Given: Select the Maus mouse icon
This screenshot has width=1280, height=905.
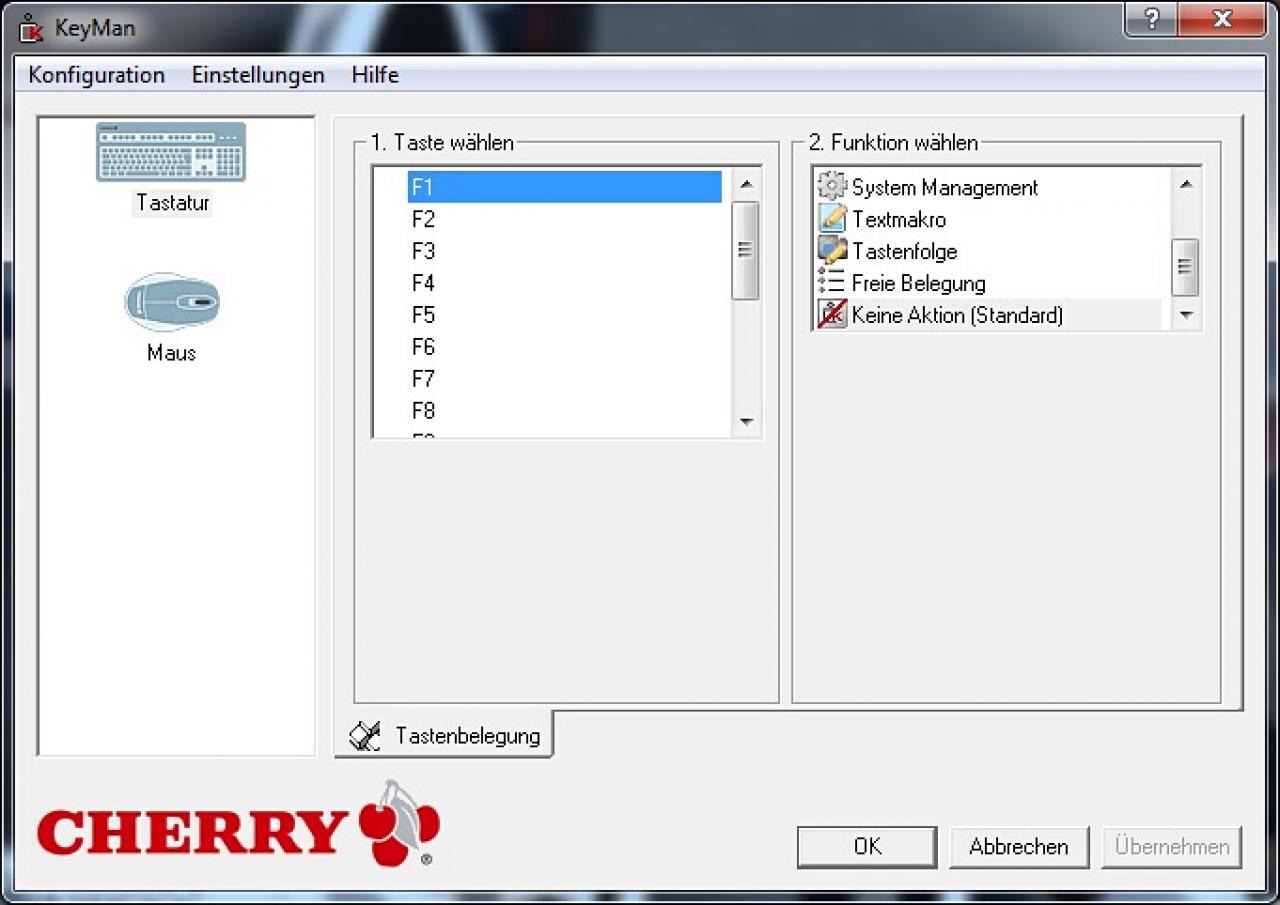Looking at the screenshot, I should pyautogui.click(x=172, y=301).
